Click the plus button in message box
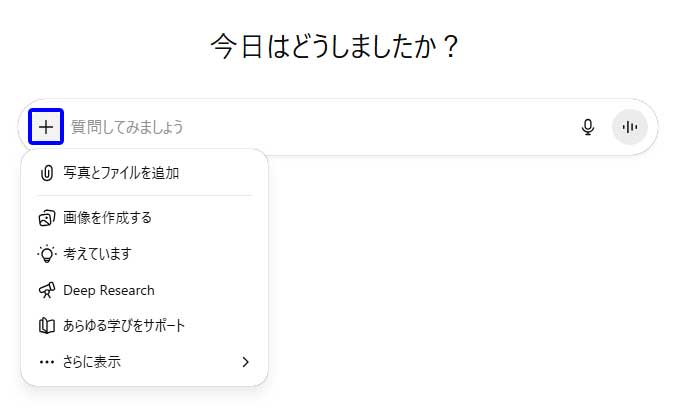The width and height of the screenshot is (674, 411). click(46, 127)
